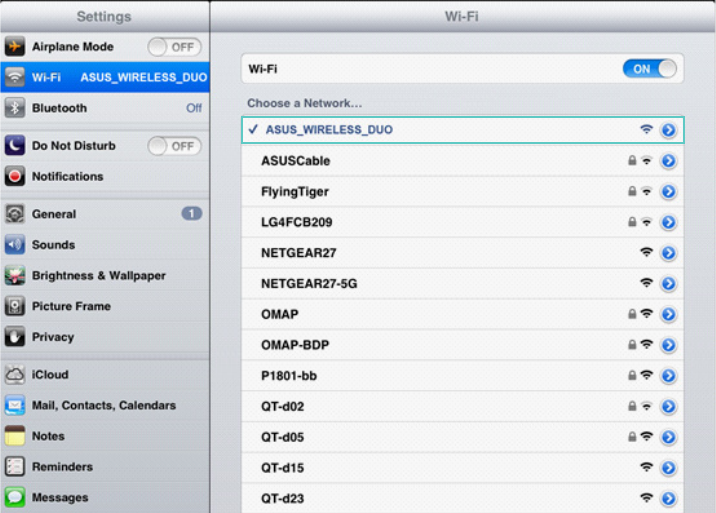Viewport: 716px width, 513px height.
Task: Open Bluetooth settings in sidebar
Action: [105, 108]
